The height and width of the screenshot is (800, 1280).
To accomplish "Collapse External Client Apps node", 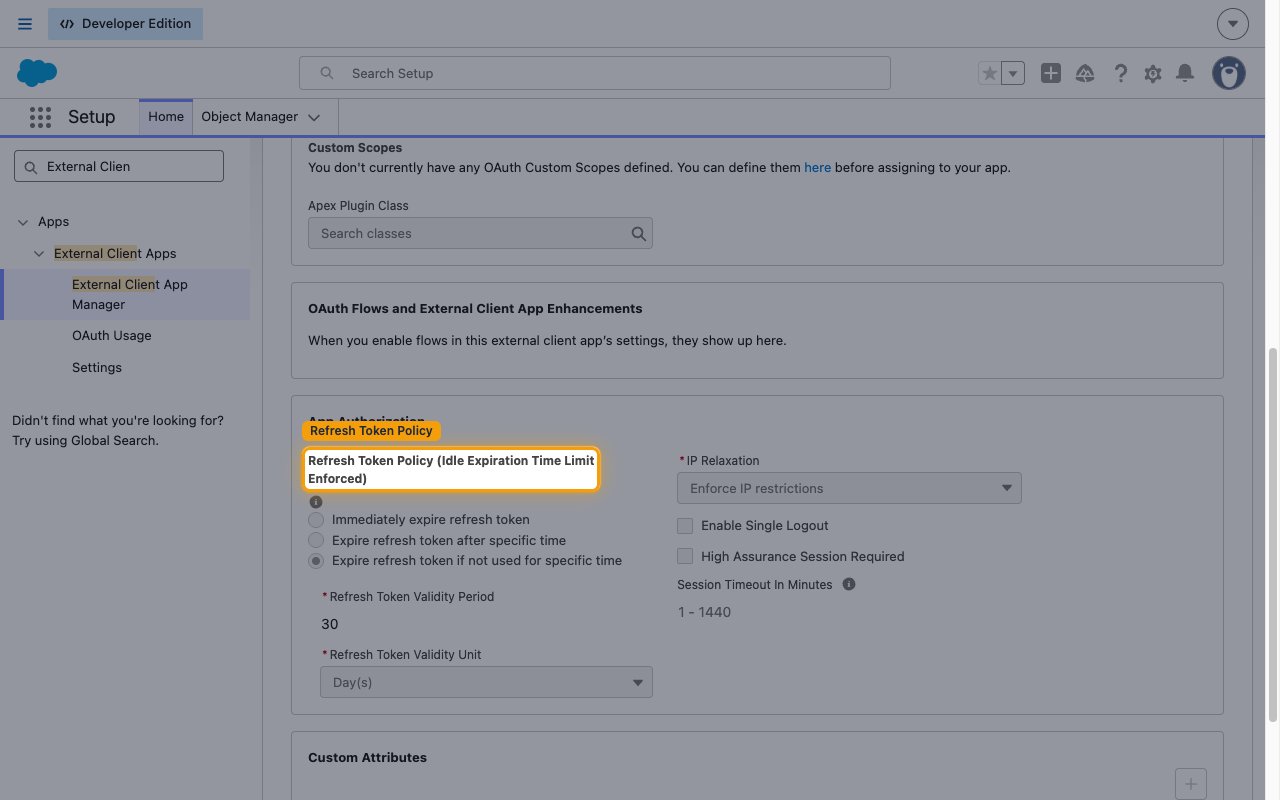I will coord(40,254).
